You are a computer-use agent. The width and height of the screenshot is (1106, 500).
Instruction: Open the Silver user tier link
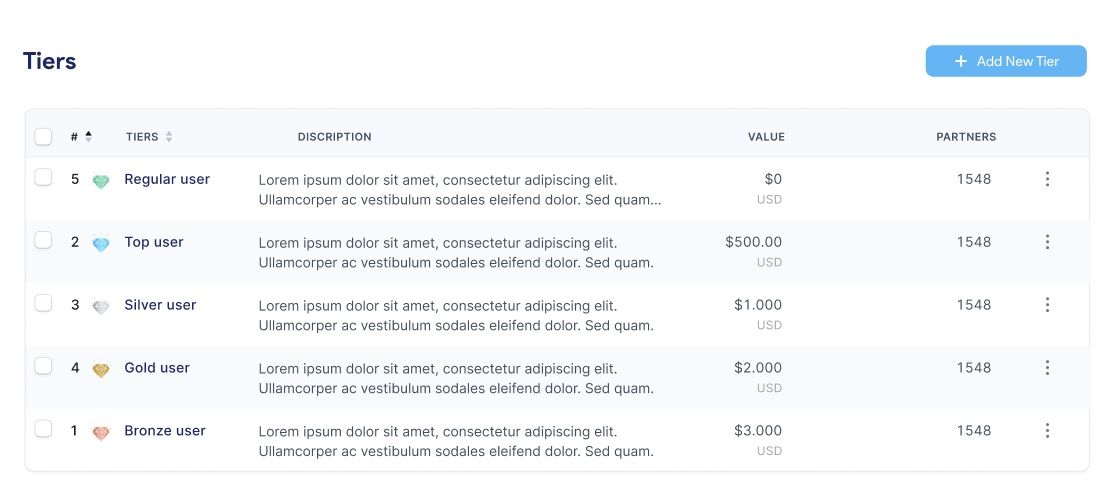point(160,305)
